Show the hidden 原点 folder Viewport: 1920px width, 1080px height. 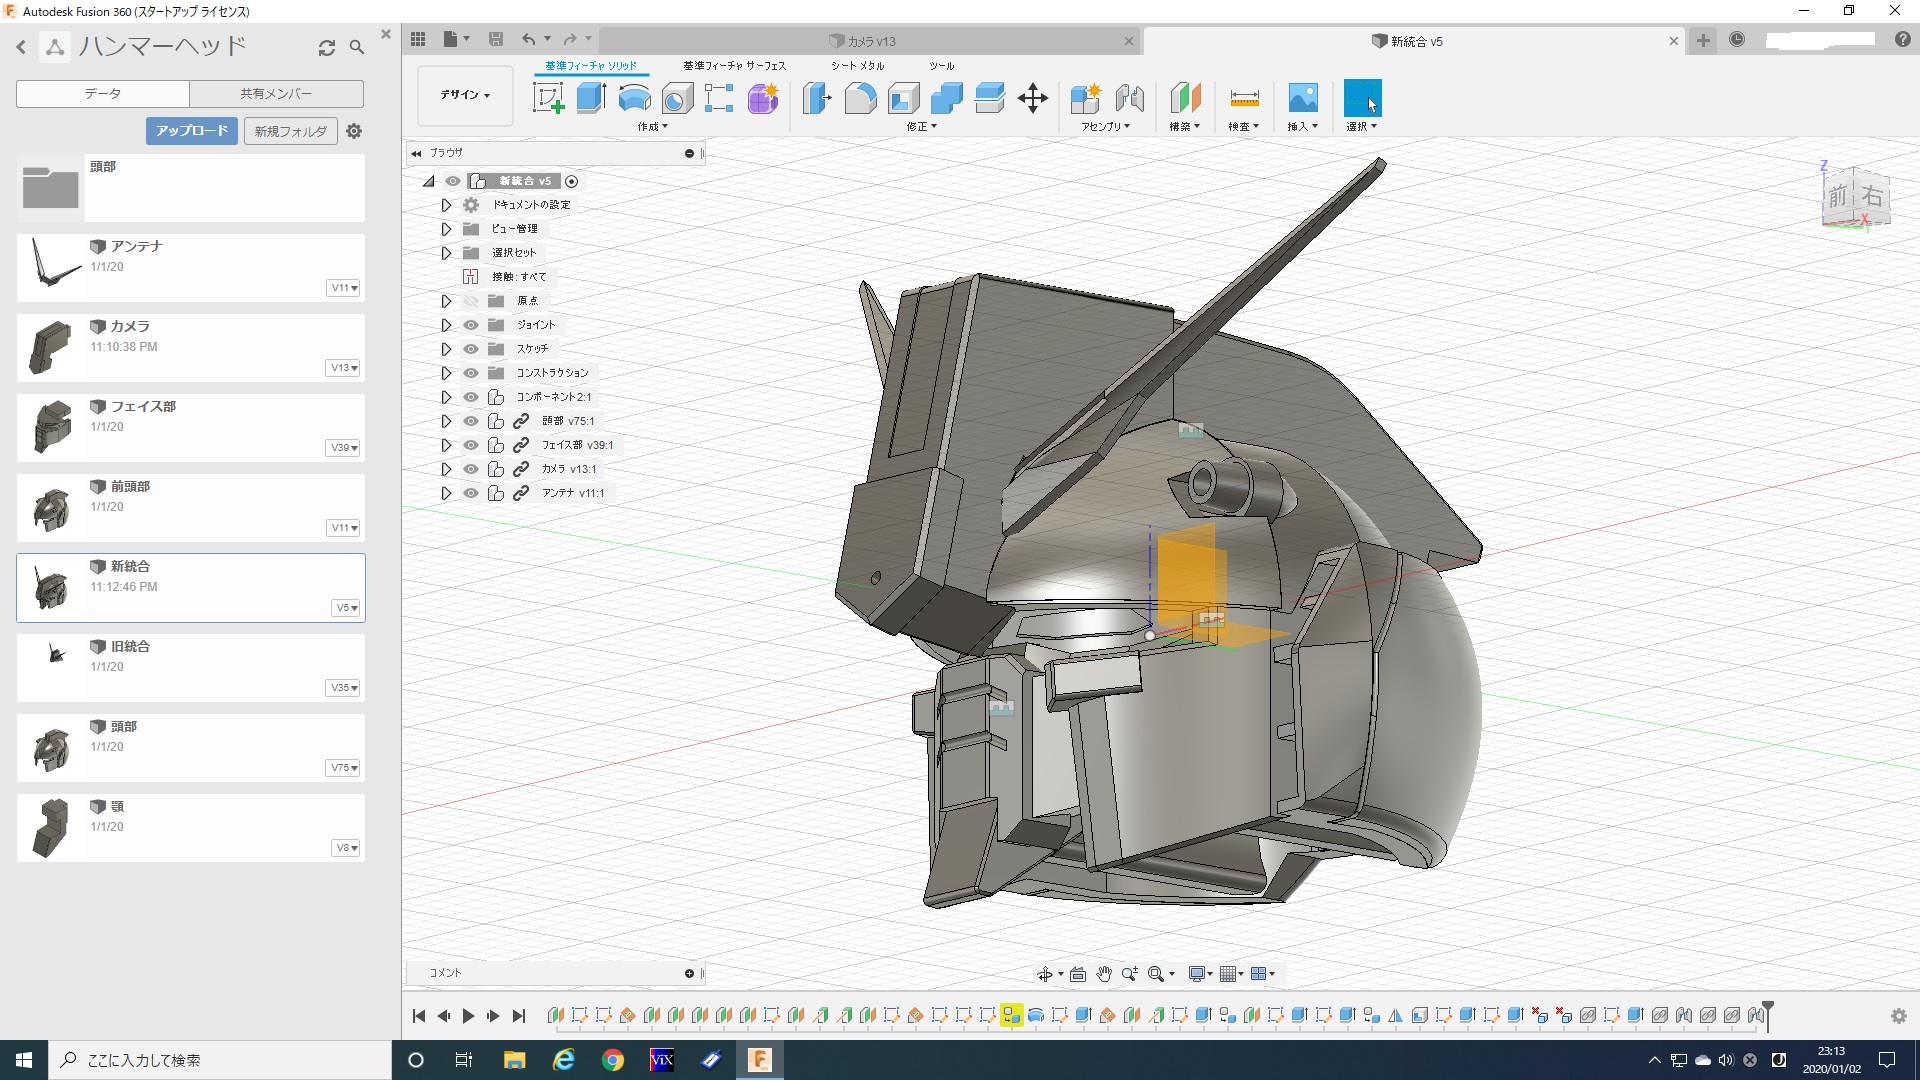coord(471,301)
